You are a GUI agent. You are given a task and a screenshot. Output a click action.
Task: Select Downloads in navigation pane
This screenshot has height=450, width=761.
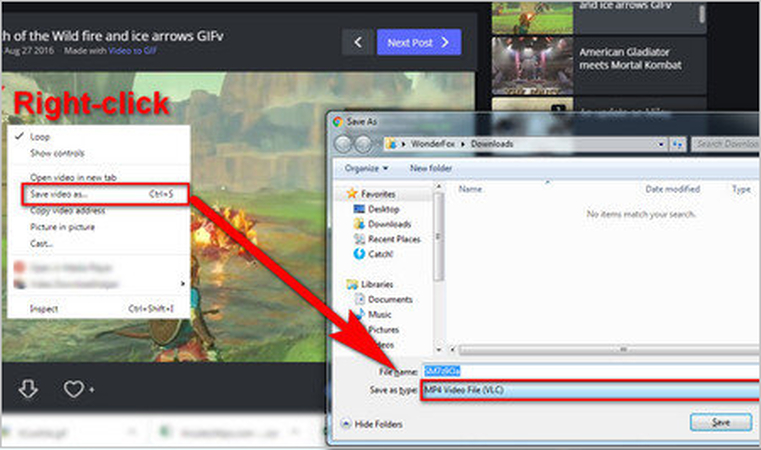(x=389, y=224)
